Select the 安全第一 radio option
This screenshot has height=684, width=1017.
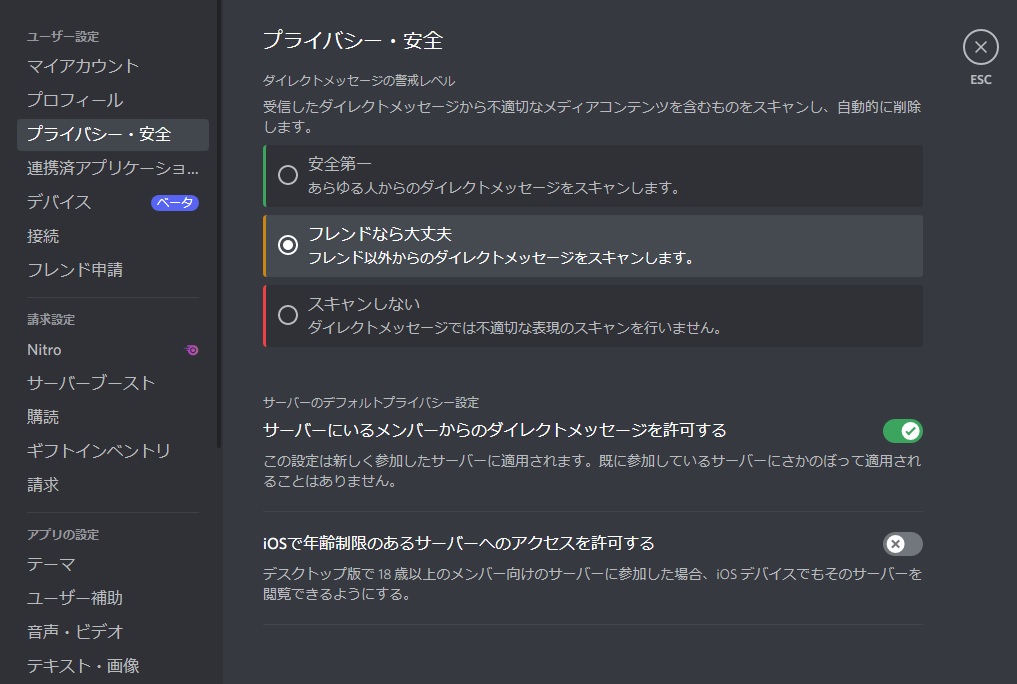coord(288,175)
